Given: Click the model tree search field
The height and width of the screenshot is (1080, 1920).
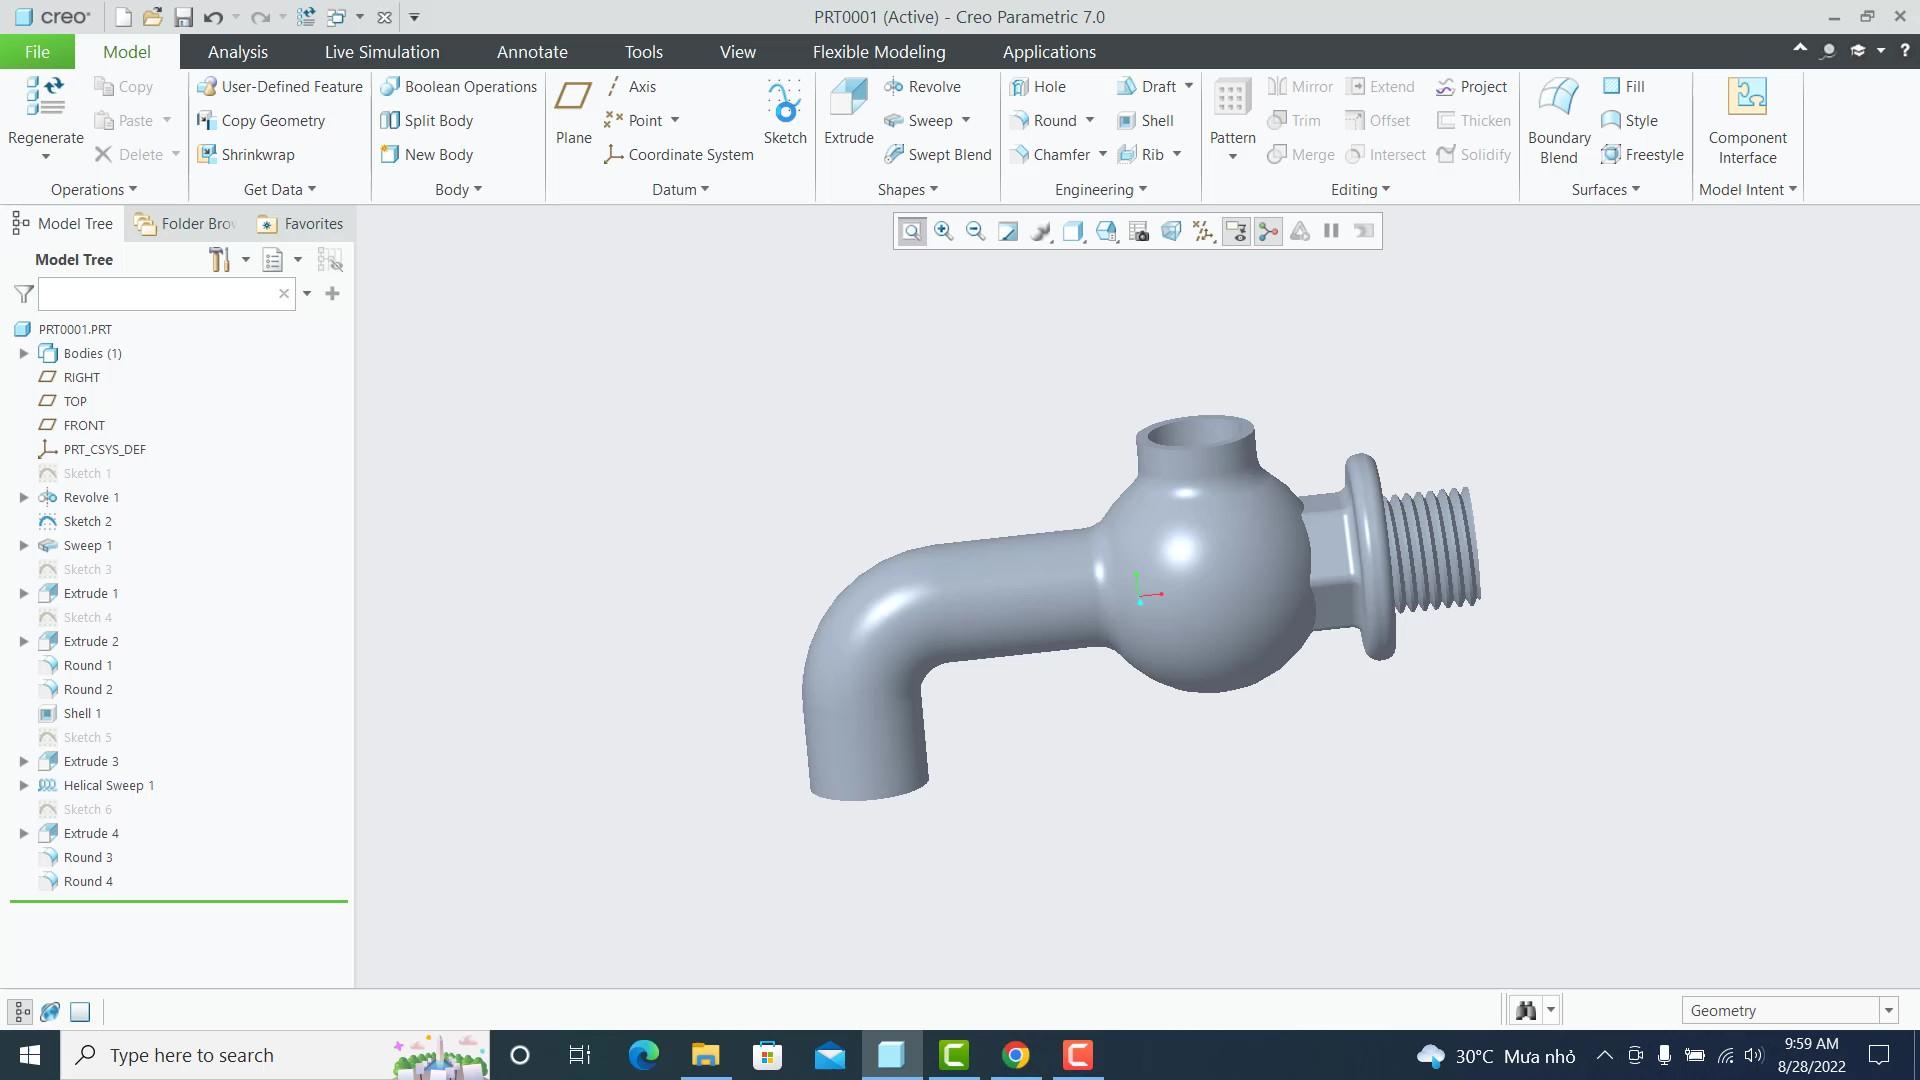Looking at the screenshot, I should [158, 294].
